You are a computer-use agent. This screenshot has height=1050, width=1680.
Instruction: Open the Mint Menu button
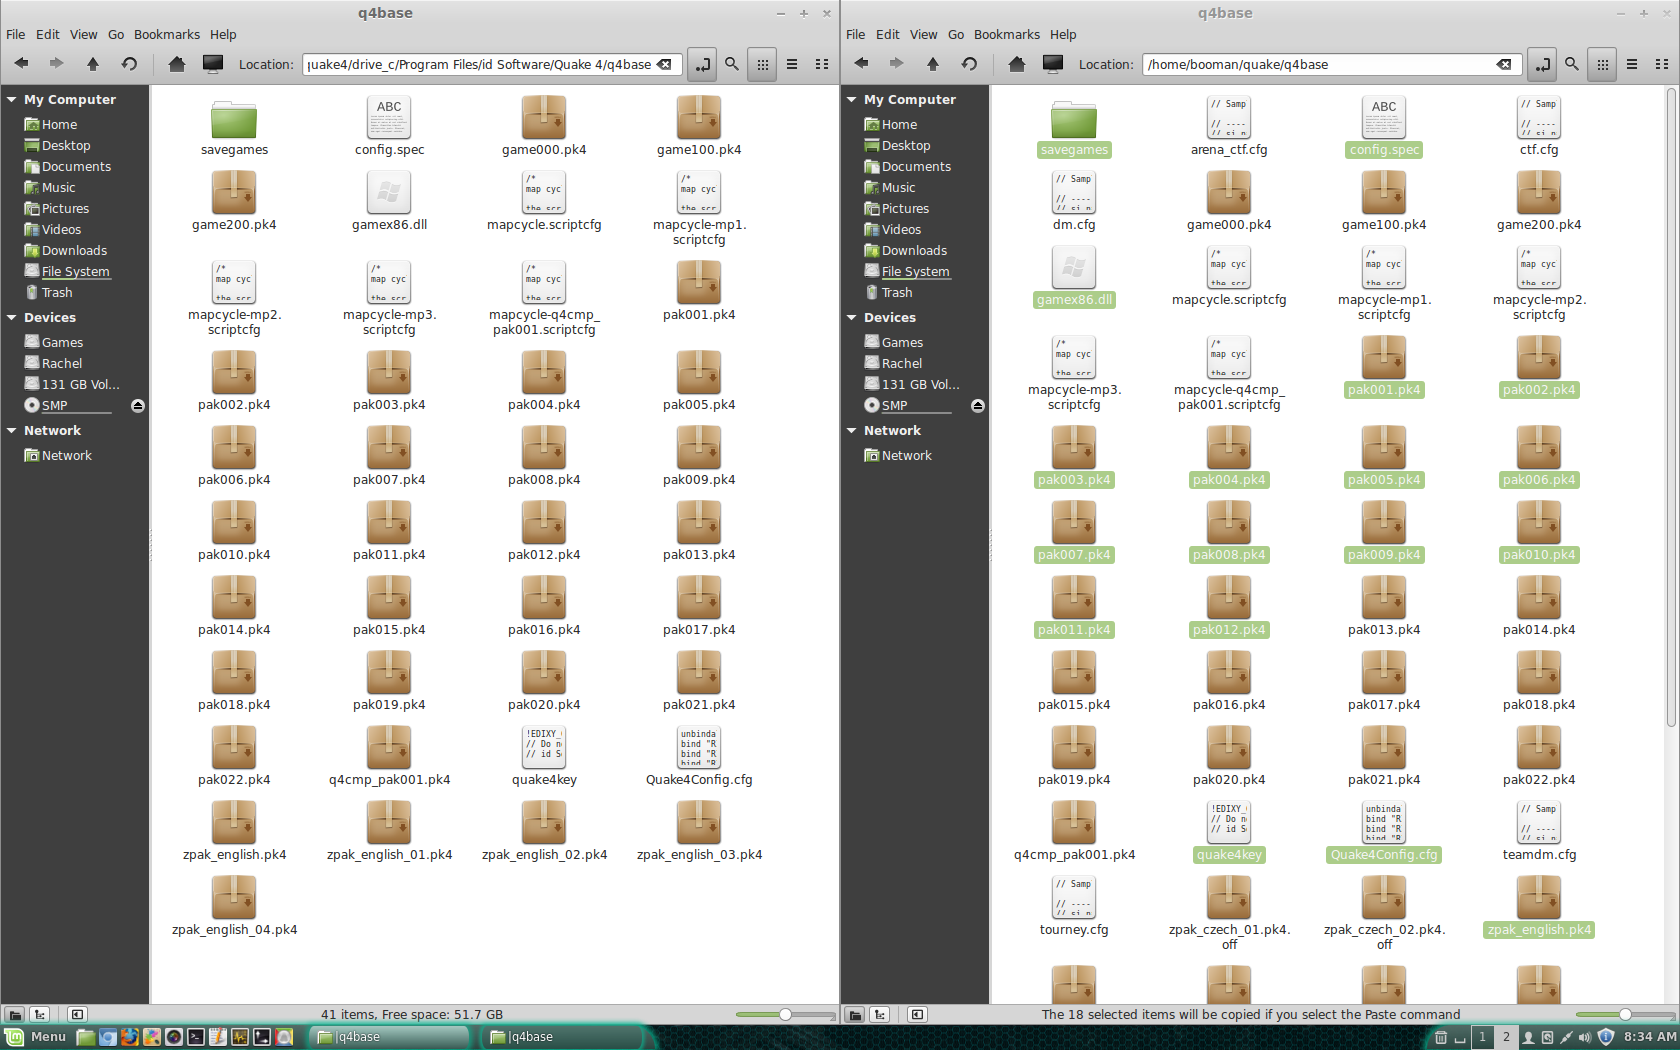point(37,1037)
